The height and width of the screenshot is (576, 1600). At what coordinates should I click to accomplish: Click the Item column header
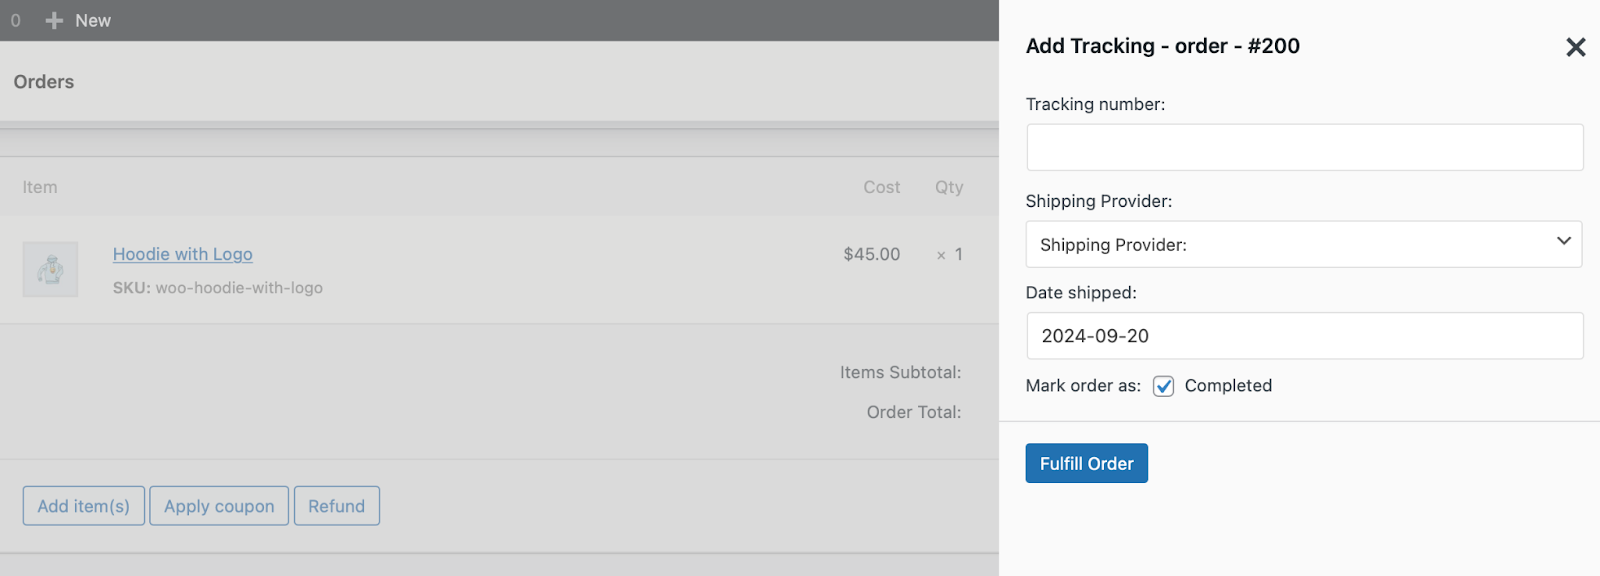[39, 187]
